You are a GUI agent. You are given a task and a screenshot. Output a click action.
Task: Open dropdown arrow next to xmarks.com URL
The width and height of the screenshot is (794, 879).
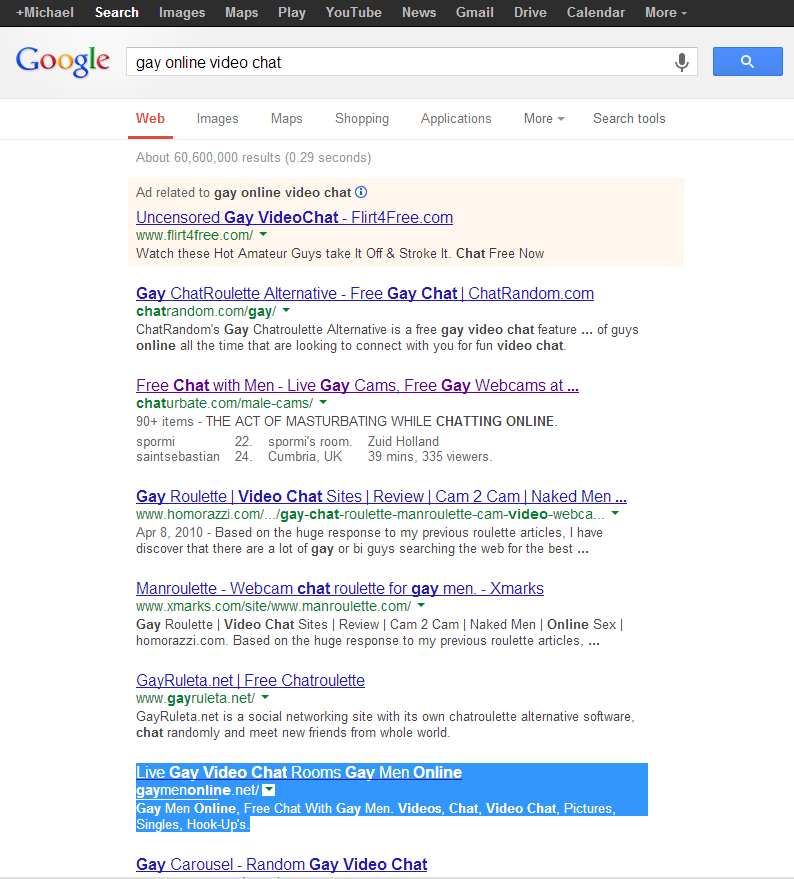(x=421, y=605)
